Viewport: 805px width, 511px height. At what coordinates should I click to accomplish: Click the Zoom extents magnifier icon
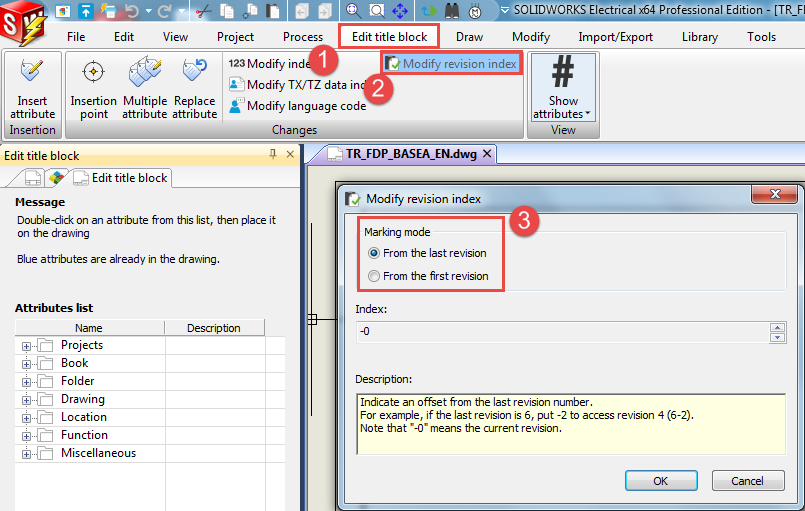click(x=353, y=11)
